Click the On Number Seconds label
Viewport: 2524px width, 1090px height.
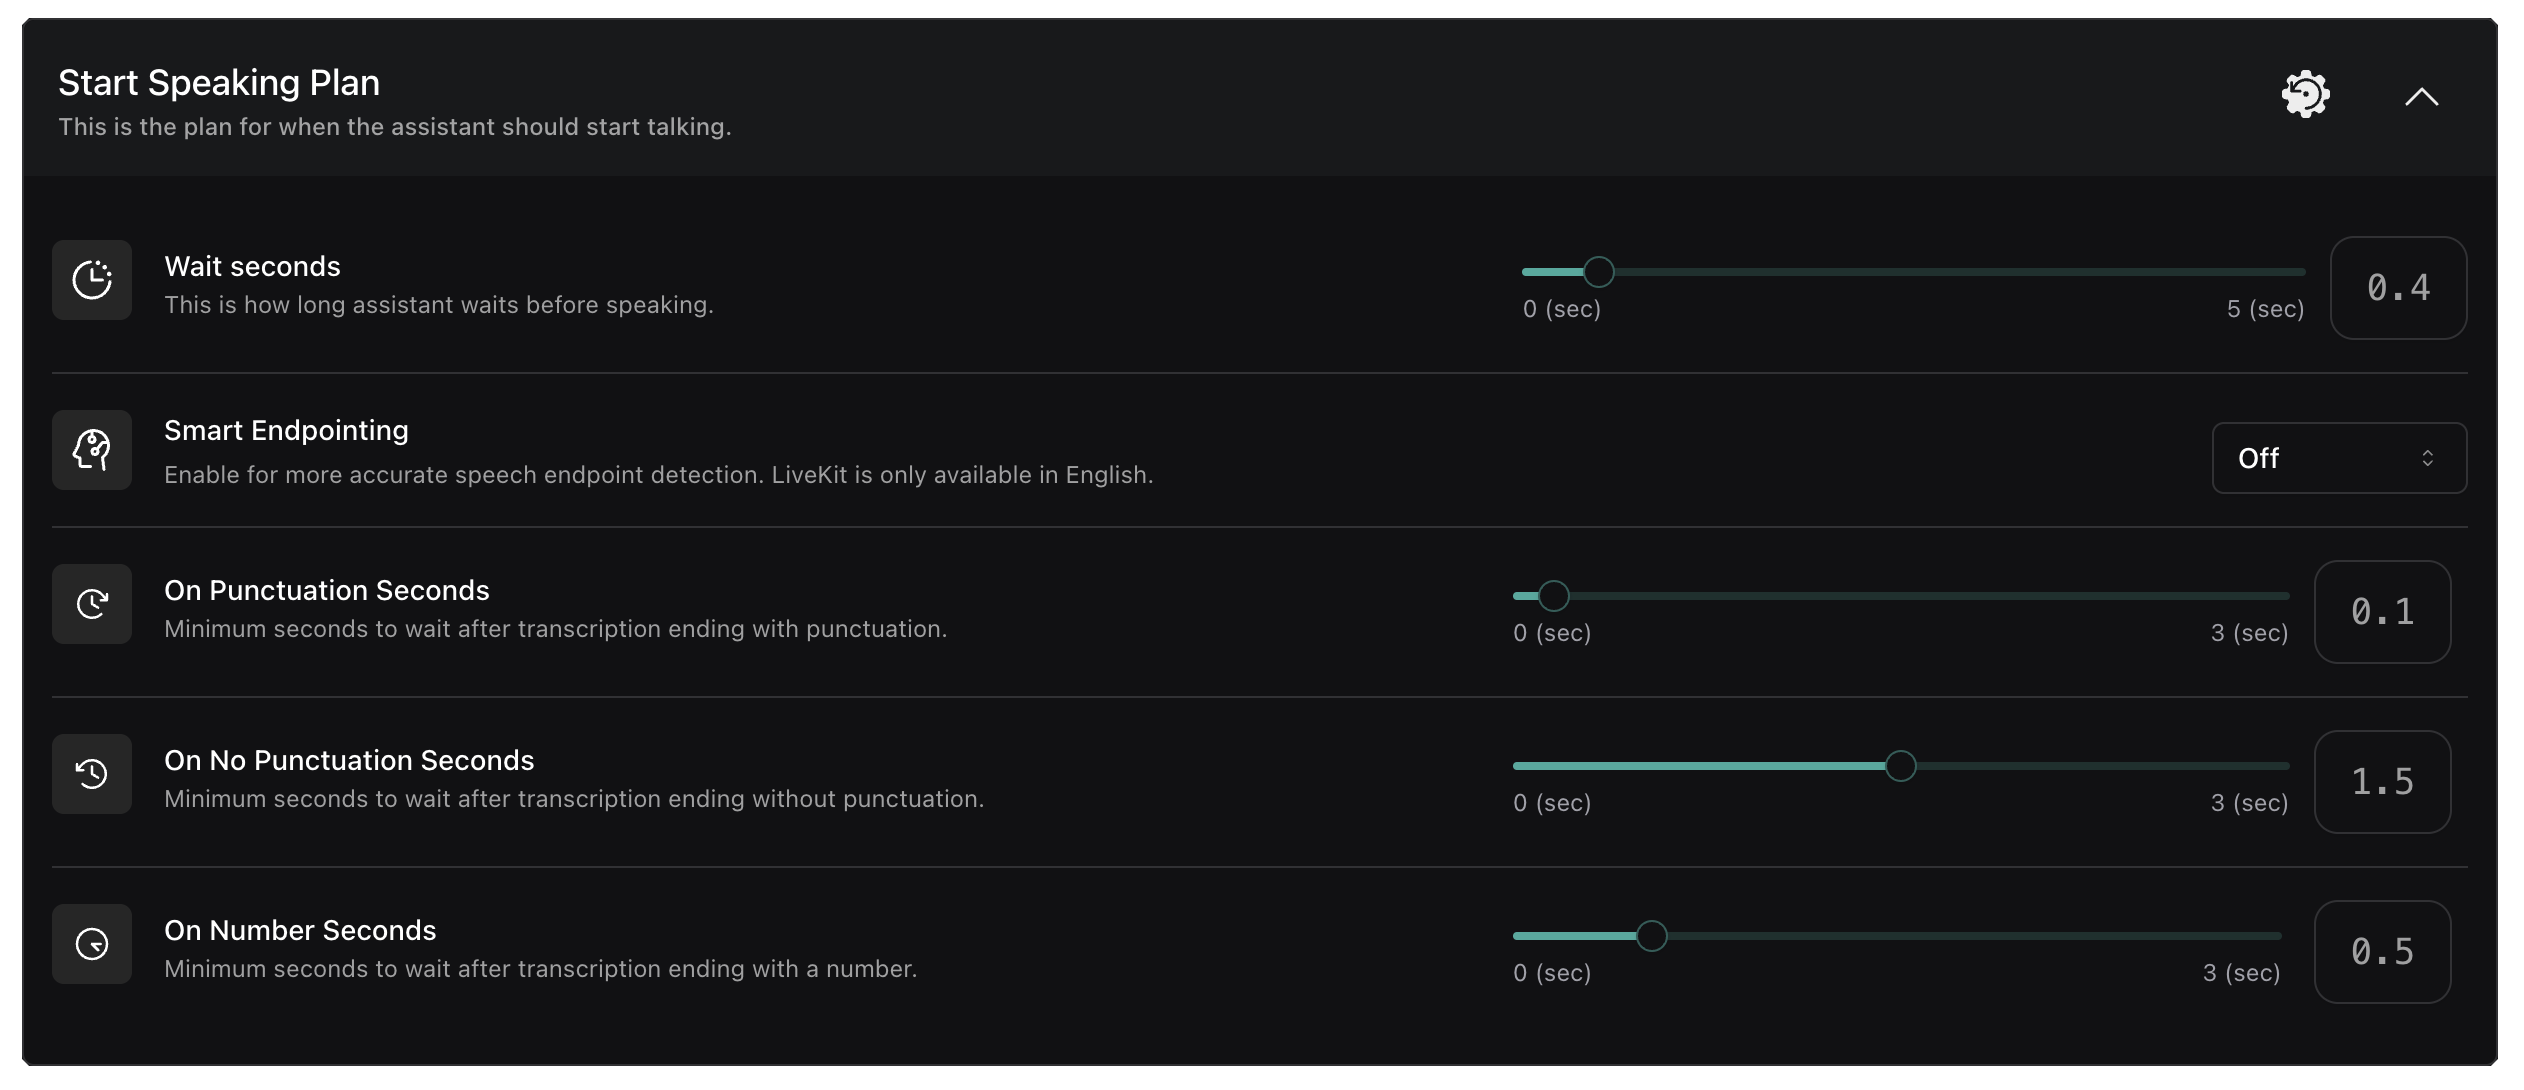click(x=300, y=931)
